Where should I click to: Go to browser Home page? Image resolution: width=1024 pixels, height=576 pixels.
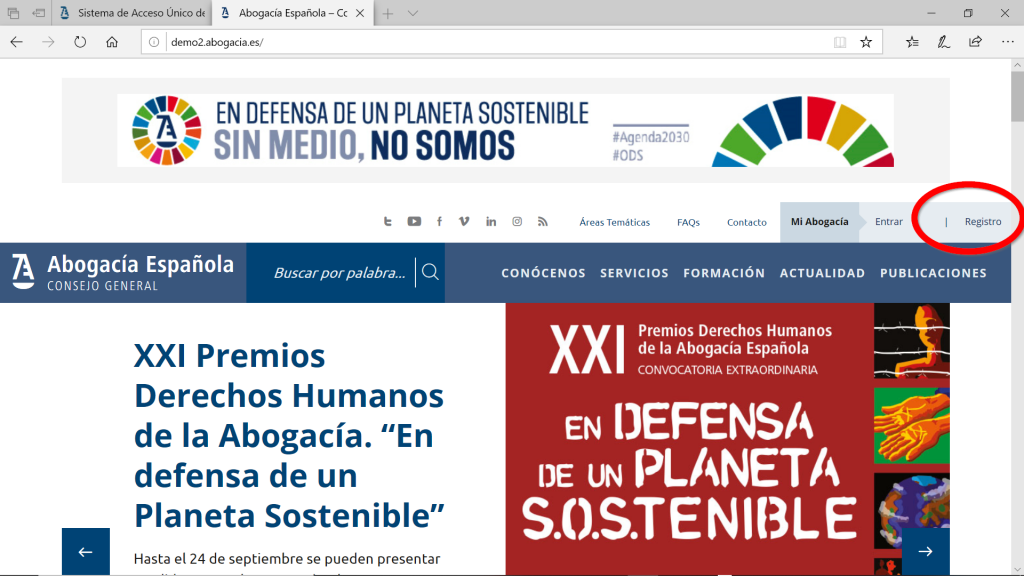pyautogui.click(x=112, y=42)
